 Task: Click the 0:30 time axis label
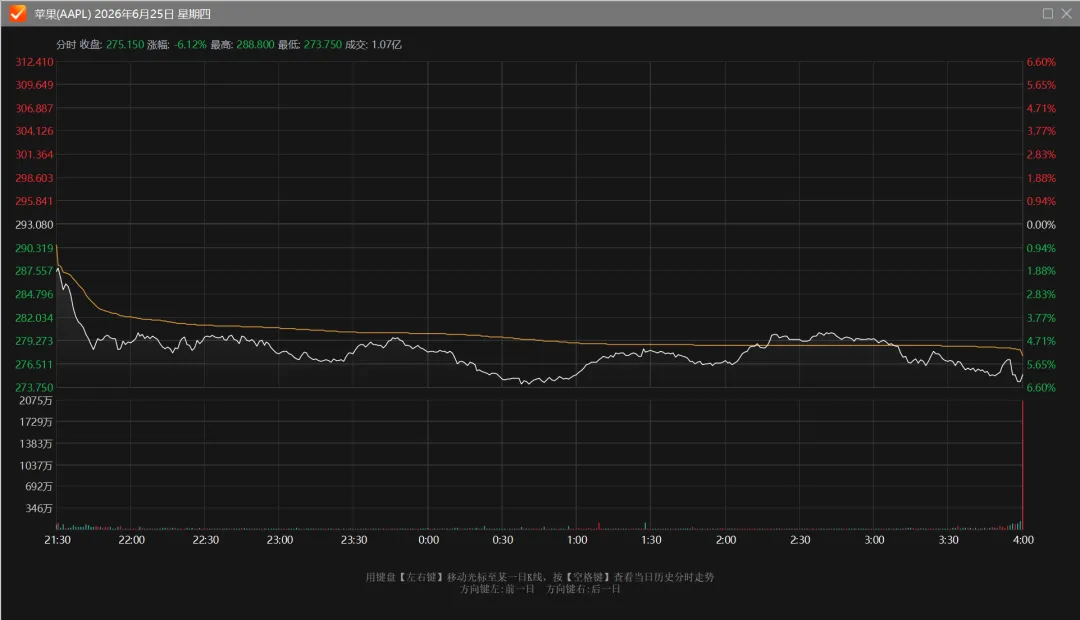pyautogui.click(x=503, y=540)
